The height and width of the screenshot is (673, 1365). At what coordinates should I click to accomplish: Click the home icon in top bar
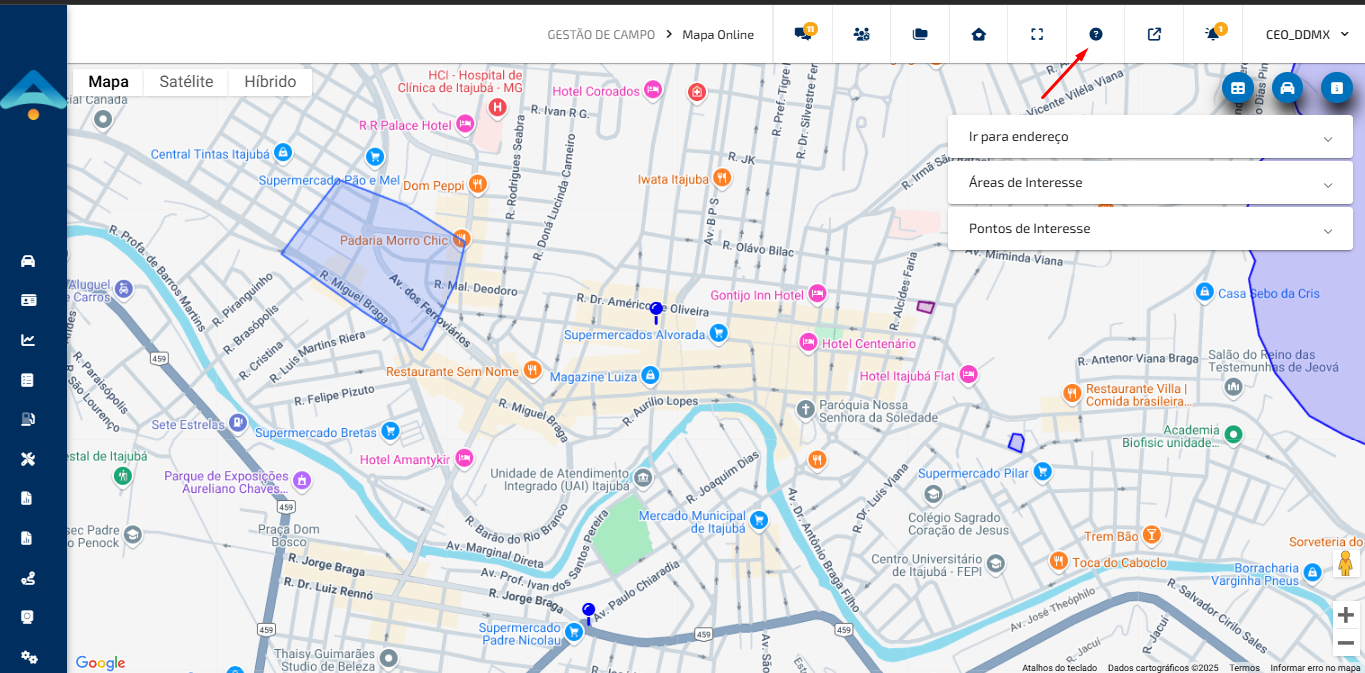click(x=978, y=34)
